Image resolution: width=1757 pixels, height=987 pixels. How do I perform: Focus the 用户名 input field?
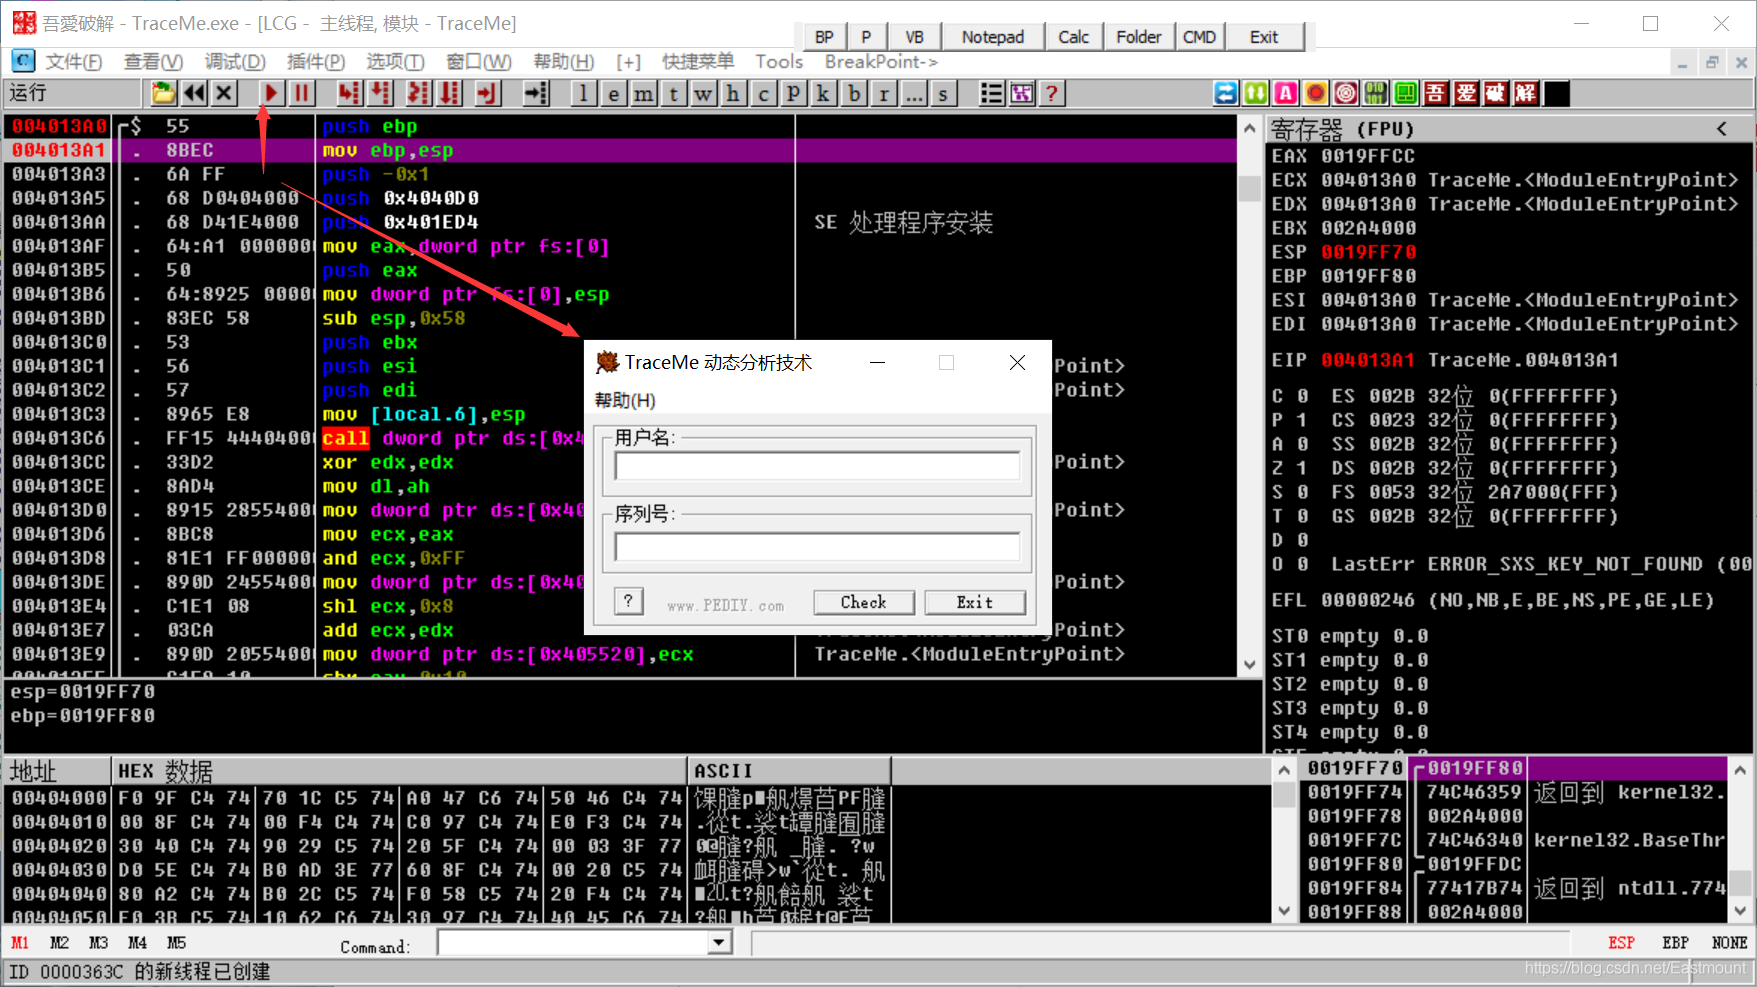[817, 466]
